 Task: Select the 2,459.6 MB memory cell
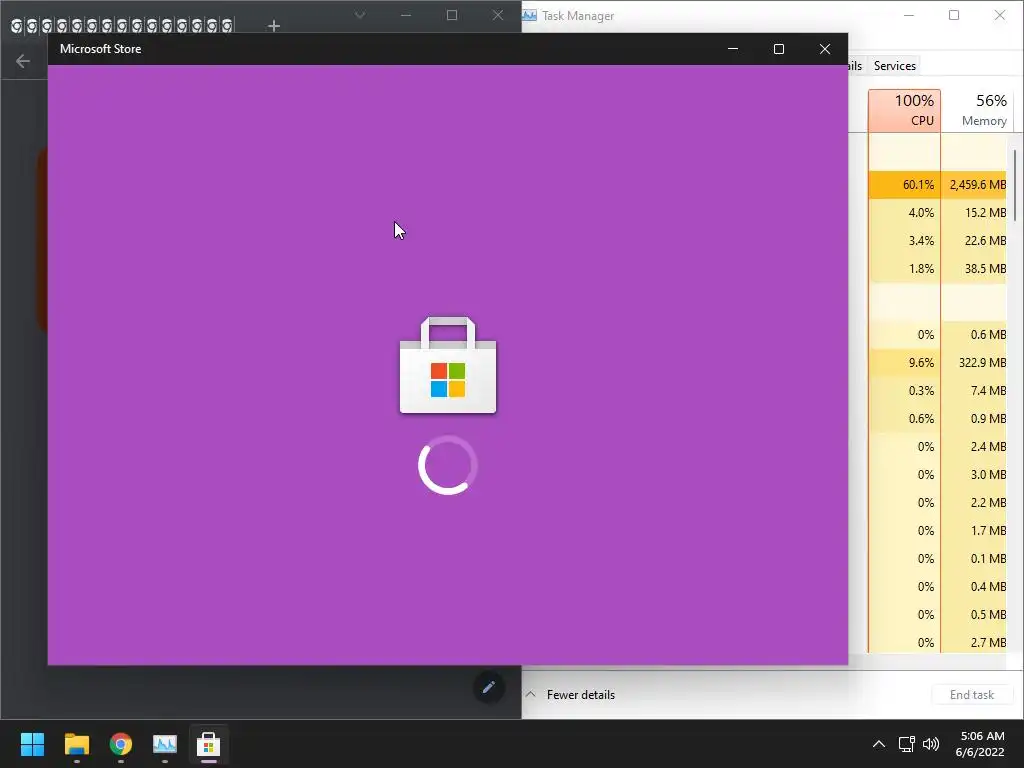pos(974,185)
